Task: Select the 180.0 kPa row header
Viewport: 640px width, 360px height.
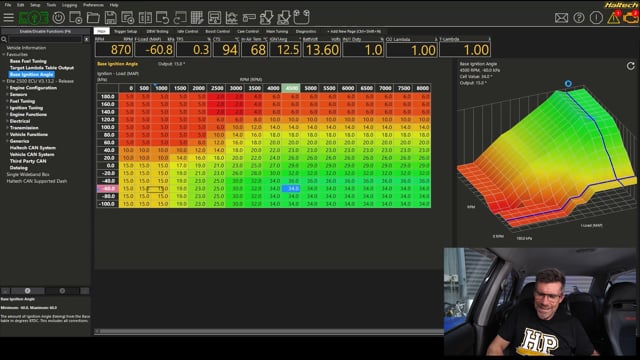Action: (107, 96)
